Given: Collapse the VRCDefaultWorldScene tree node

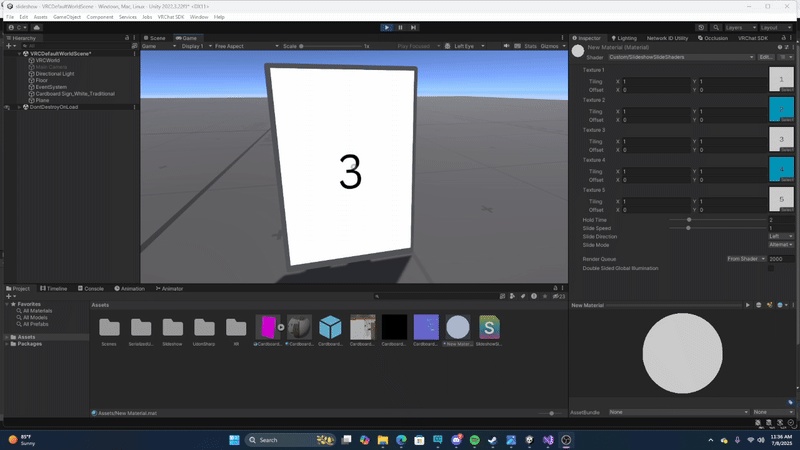Looking at the screenshot, I should click(x=19, y=54).
